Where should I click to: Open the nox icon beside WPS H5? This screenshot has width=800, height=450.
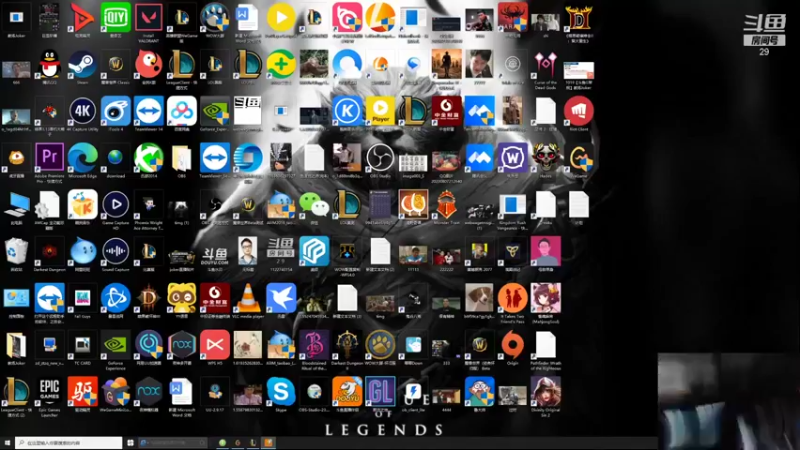click(x=182, y=345)
